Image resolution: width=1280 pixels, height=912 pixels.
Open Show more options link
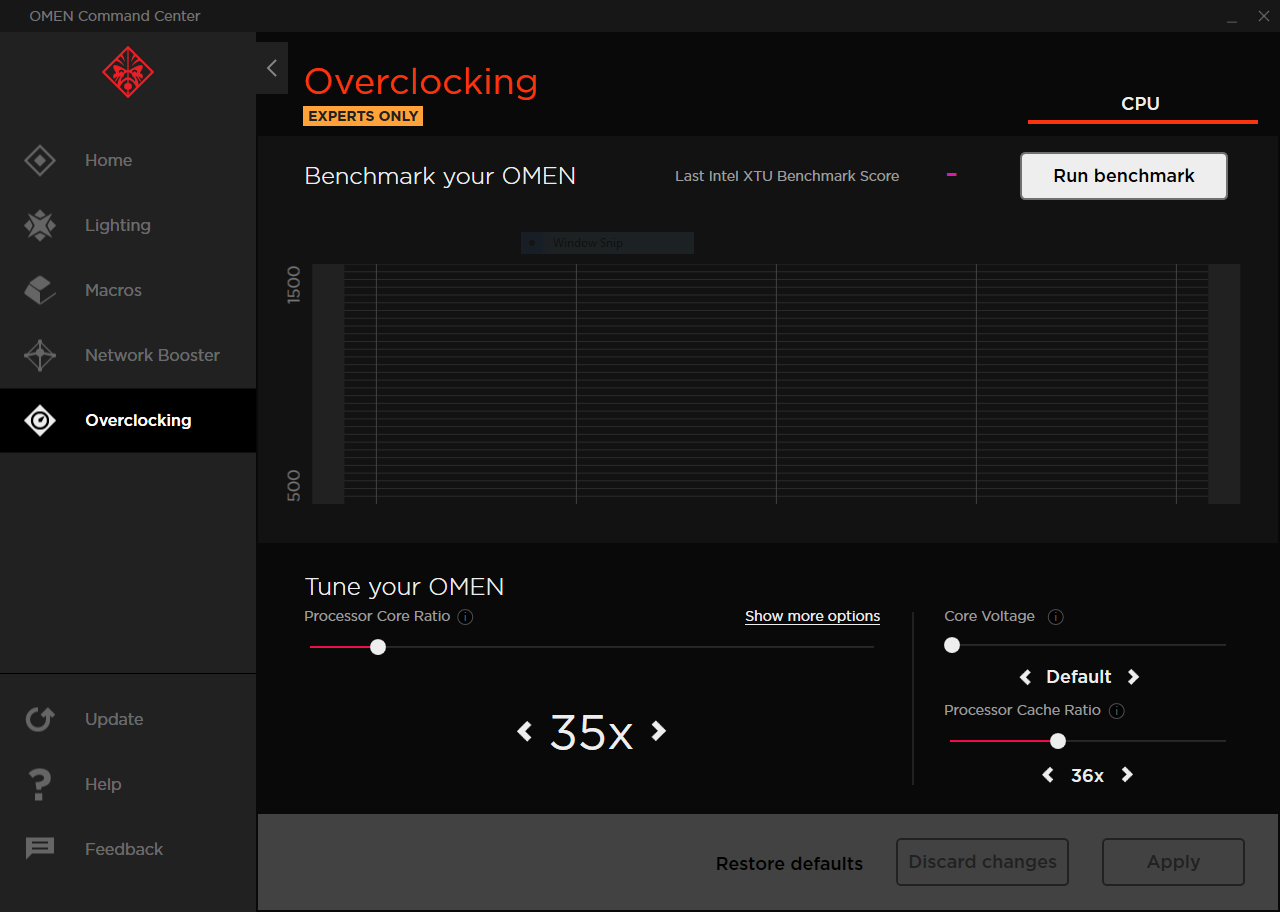(x=813, y=616)
